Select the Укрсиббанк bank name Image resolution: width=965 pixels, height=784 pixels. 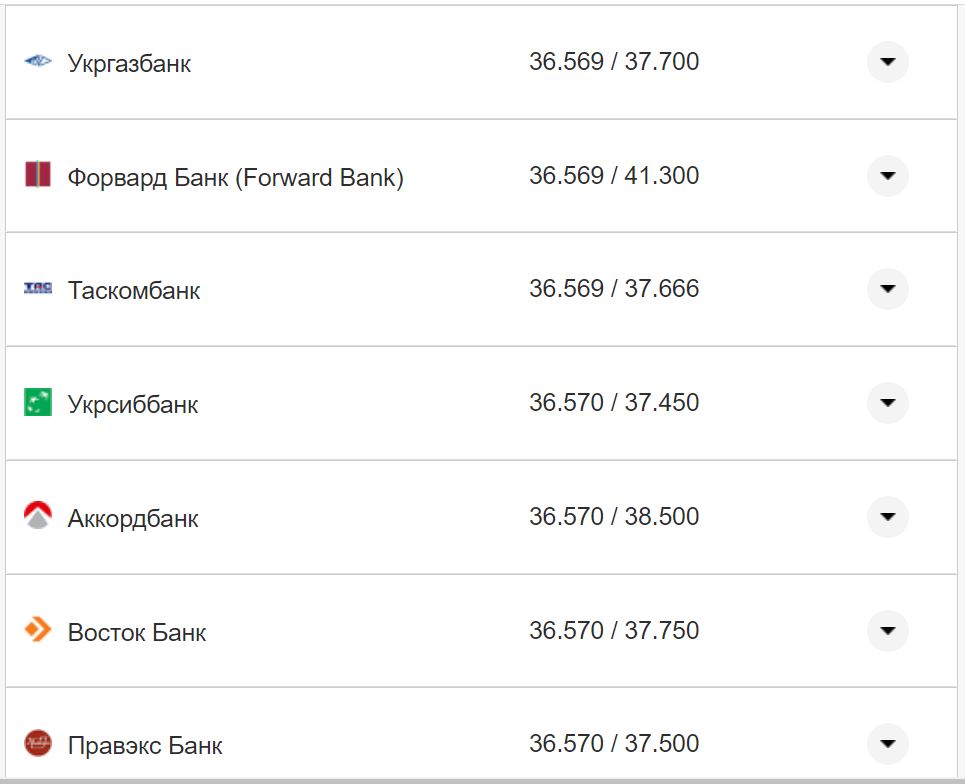[x=133, y=405]
